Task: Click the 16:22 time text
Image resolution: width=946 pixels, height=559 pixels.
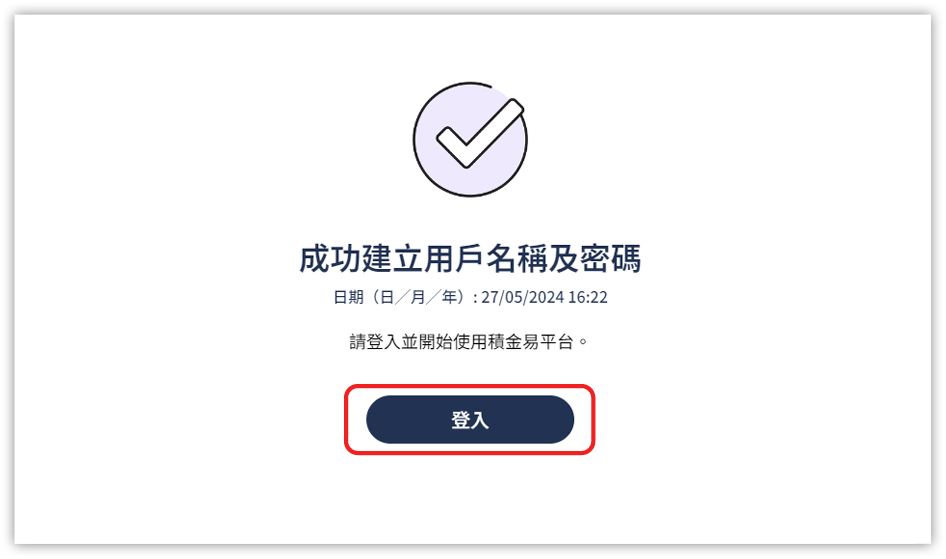Action: tap(588, 297)
